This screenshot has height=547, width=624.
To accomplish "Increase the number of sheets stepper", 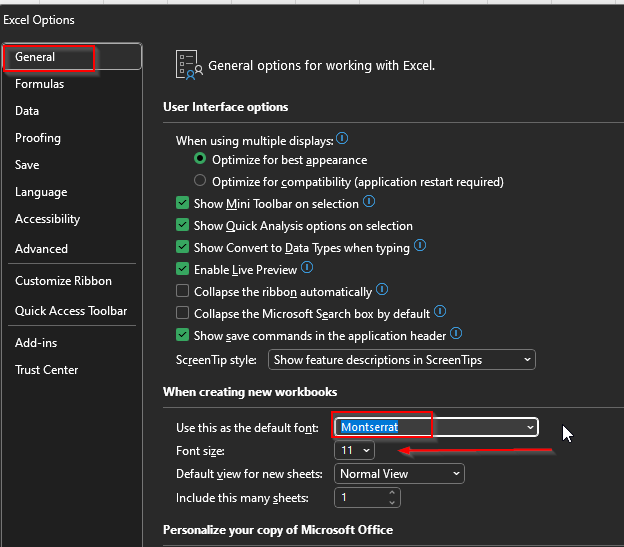I will coord(392,492).
